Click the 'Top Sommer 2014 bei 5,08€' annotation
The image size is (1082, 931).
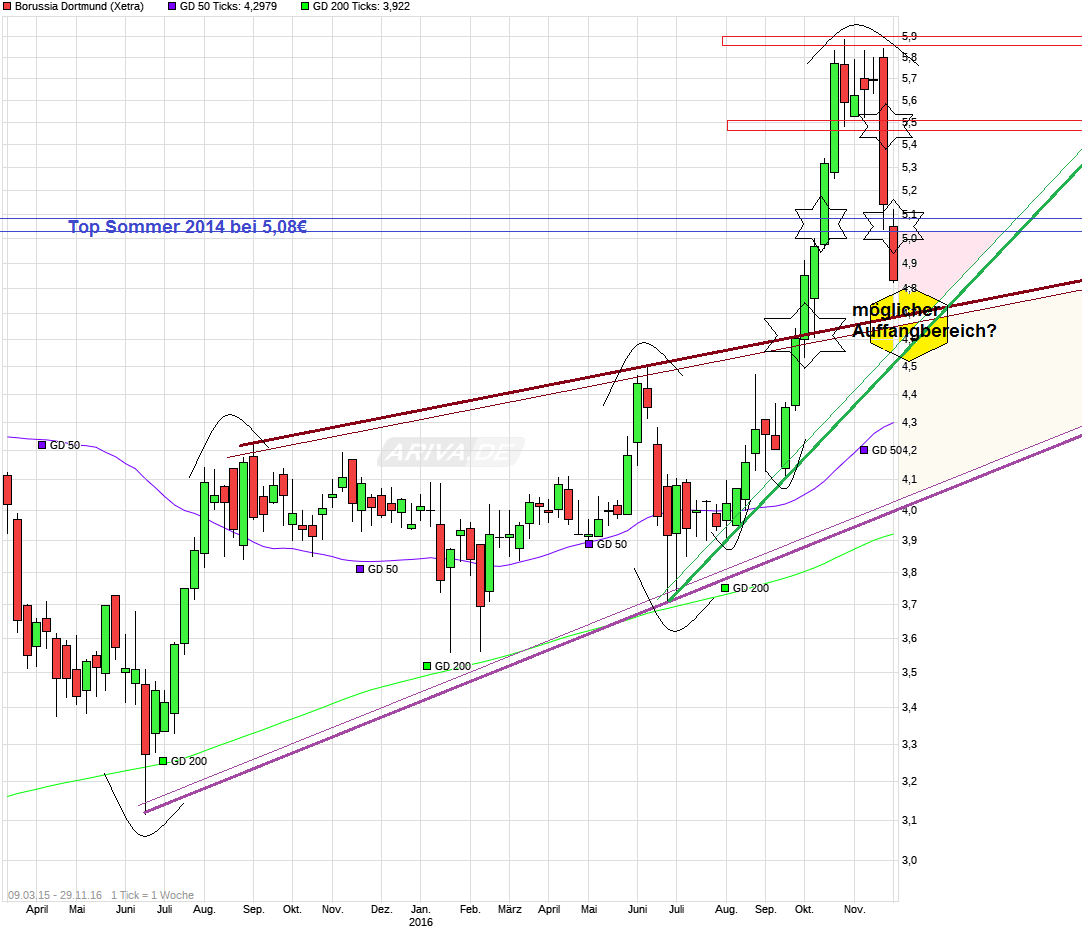(x=188, y=226)
